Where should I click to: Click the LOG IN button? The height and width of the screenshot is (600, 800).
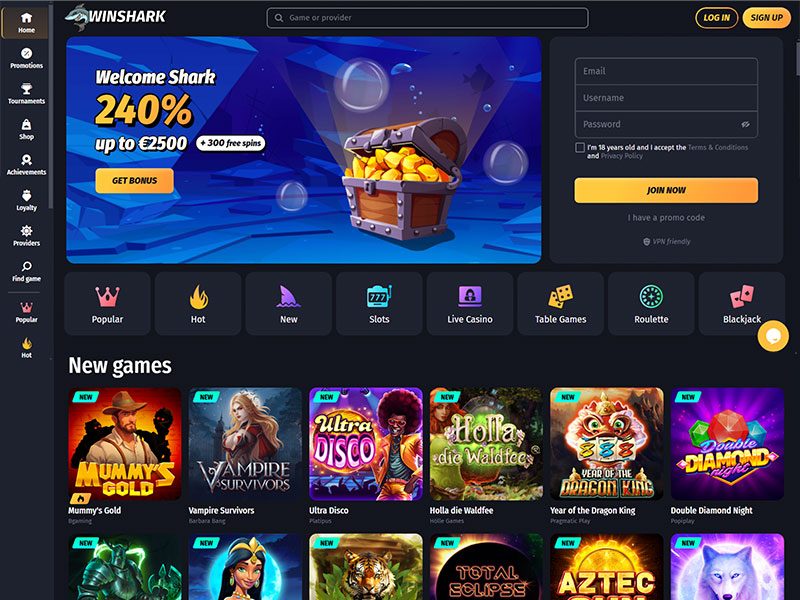click(x=716, y=18)
